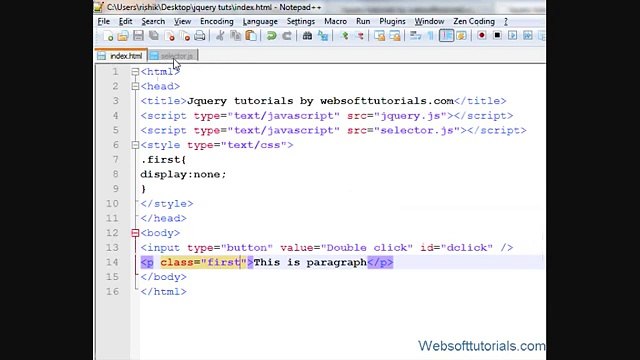Click the .first{ selector line
This screenshot has height=360, width=640.
click(163, 160)
